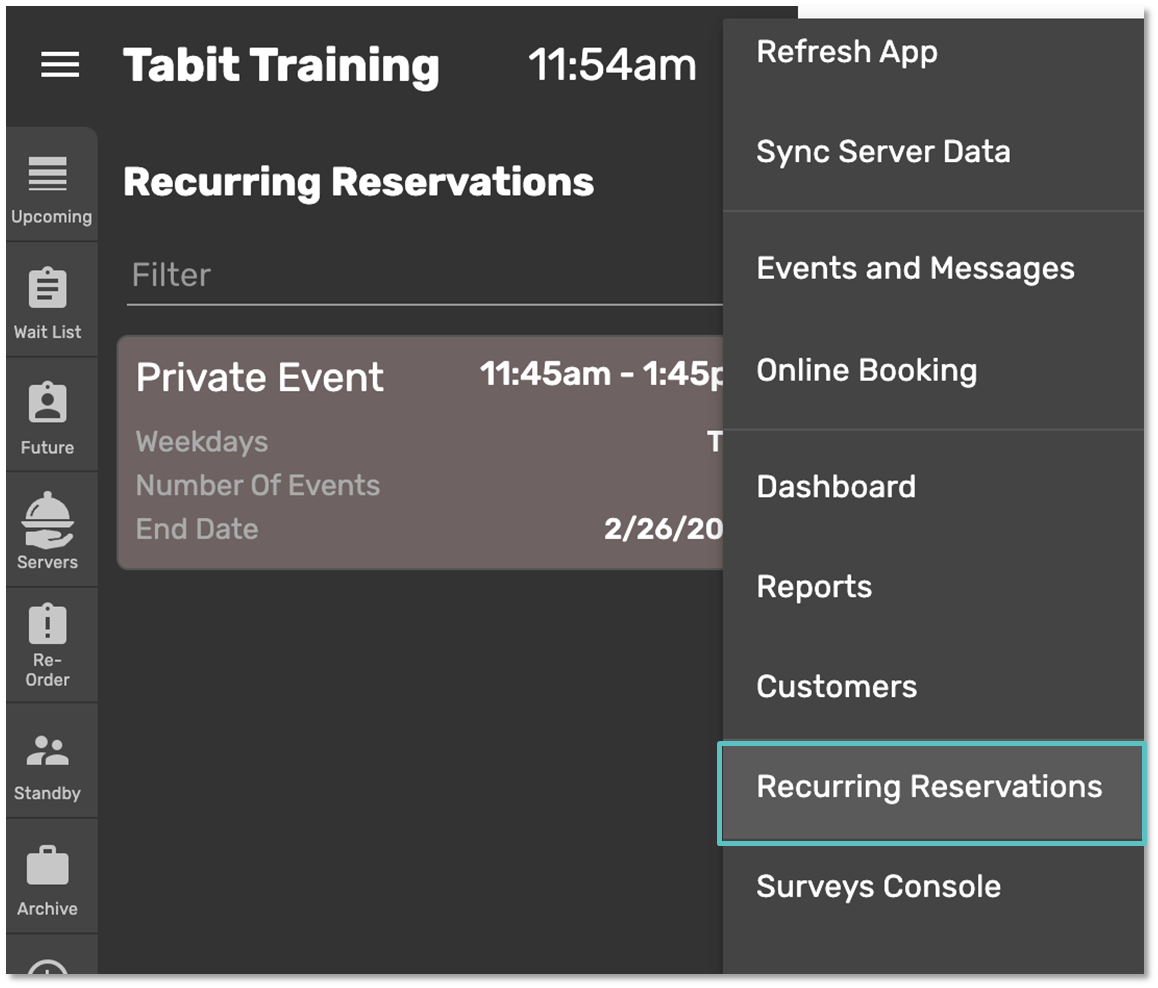Click the Filter input field

point(400,274)
